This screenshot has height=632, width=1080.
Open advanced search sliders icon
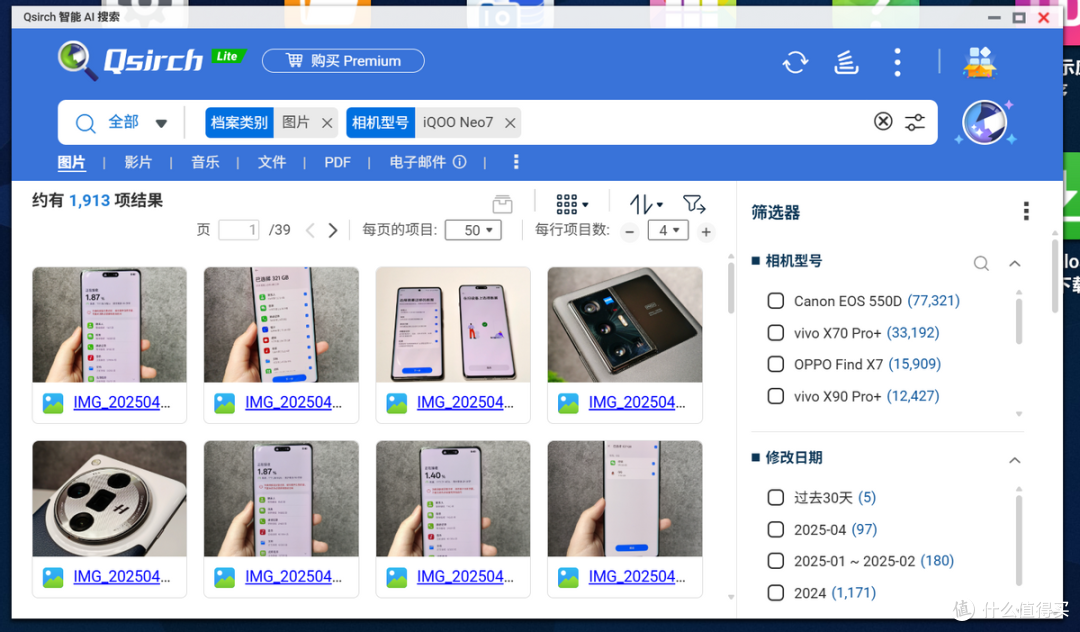point(915,123)
